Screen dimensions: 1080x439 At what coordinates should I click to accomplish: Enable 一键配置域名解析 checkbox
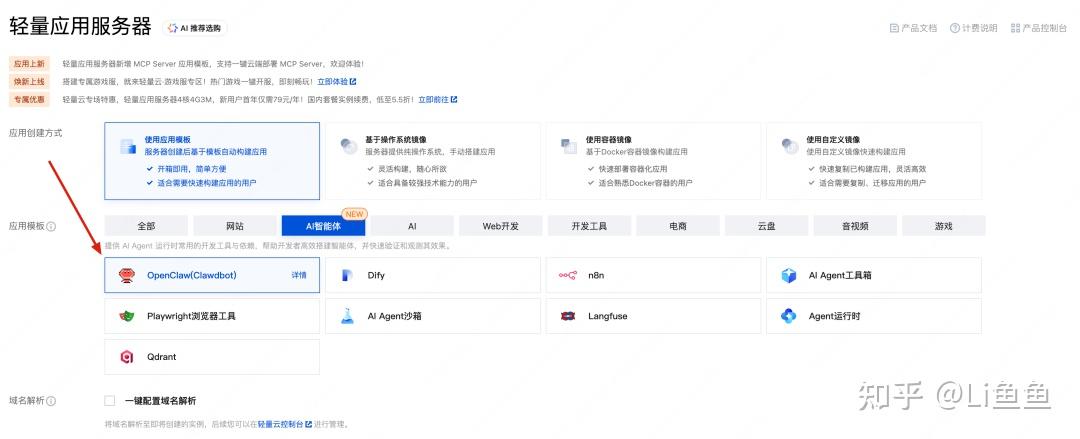click(x=110, y=401)
